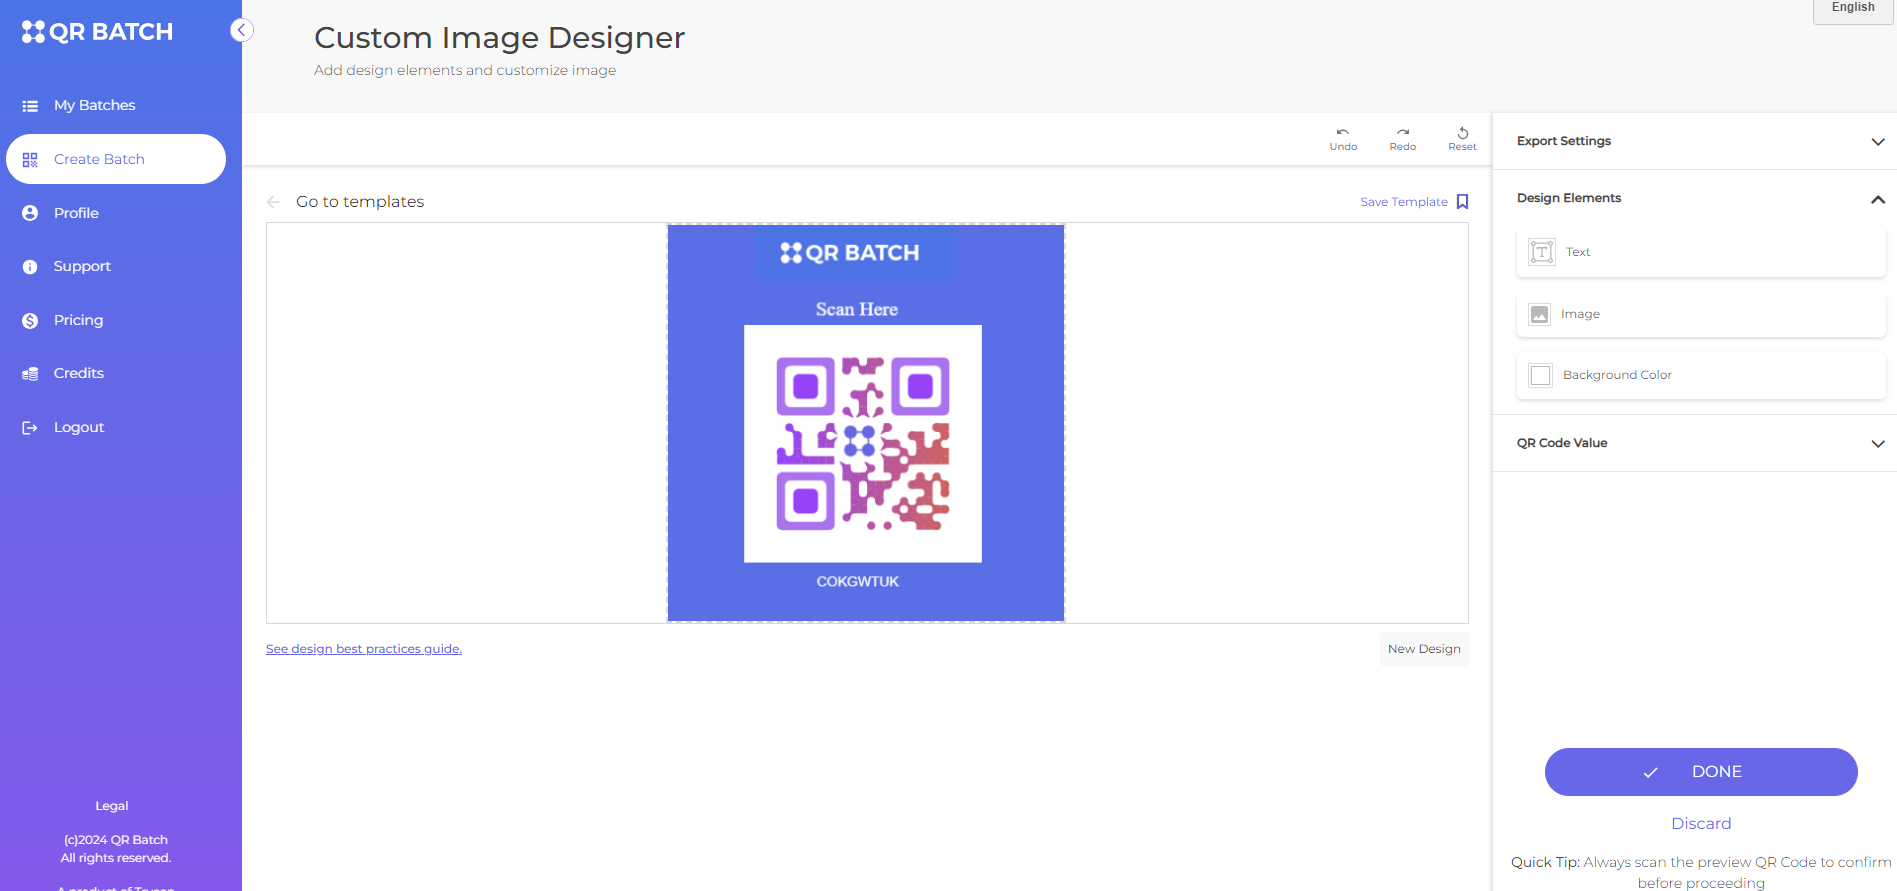Open the English language selector

tap(1854, 9)
